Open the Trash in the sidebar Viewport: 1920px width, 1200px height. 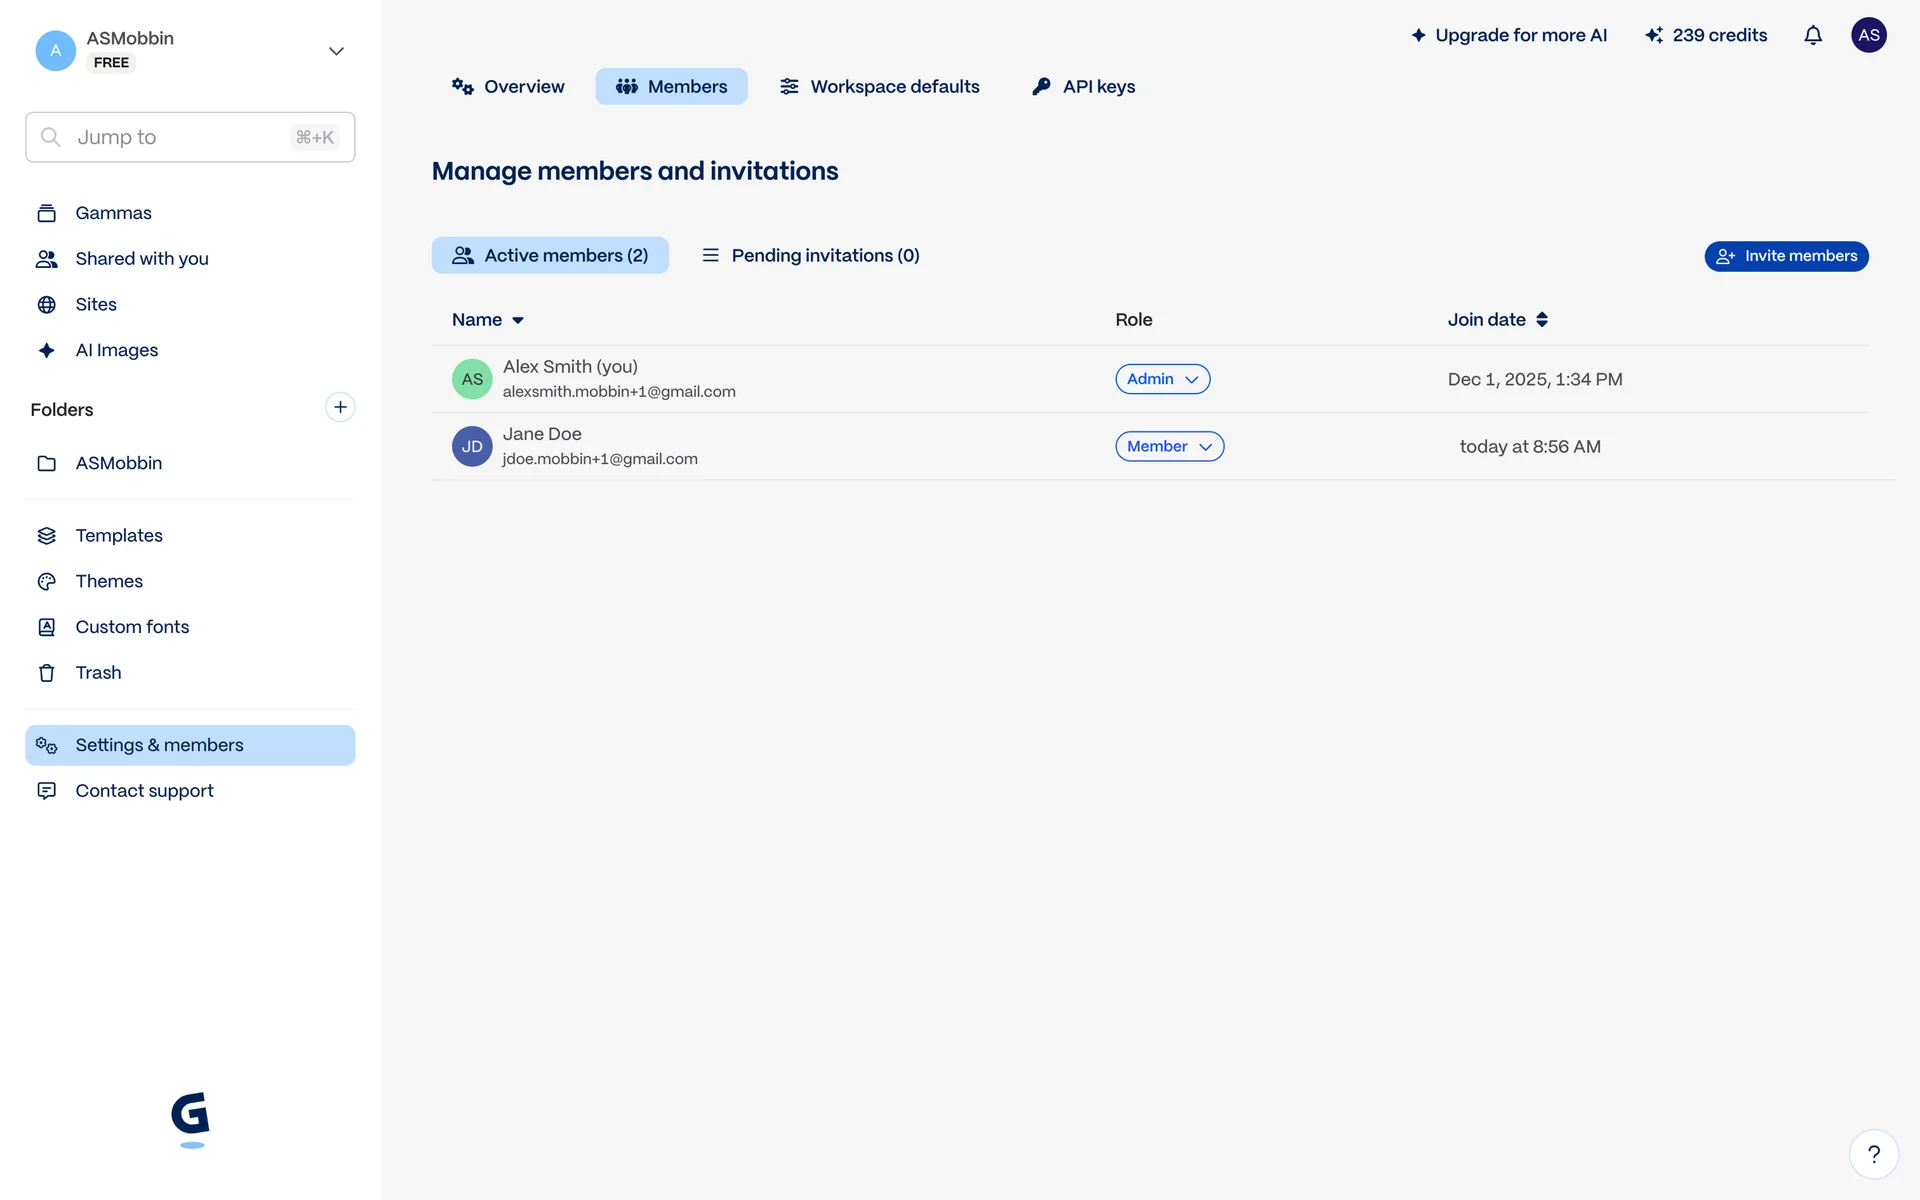(x=98, y=673)
